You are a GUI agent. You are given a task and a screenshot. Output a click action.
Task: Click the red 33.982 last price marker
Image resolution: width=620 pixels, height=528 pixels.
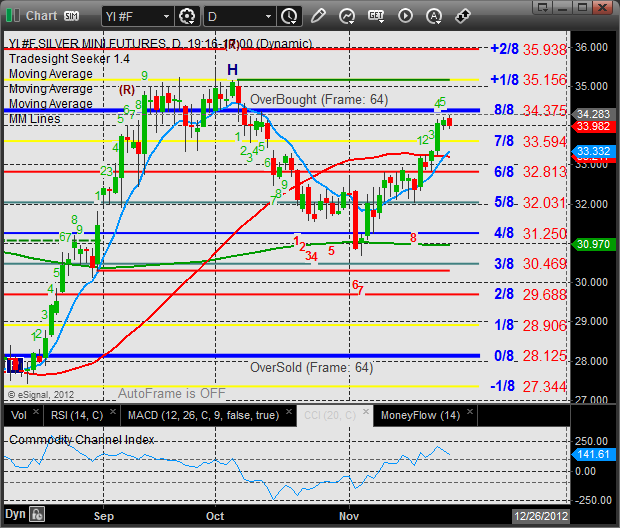tap(594, 127)
